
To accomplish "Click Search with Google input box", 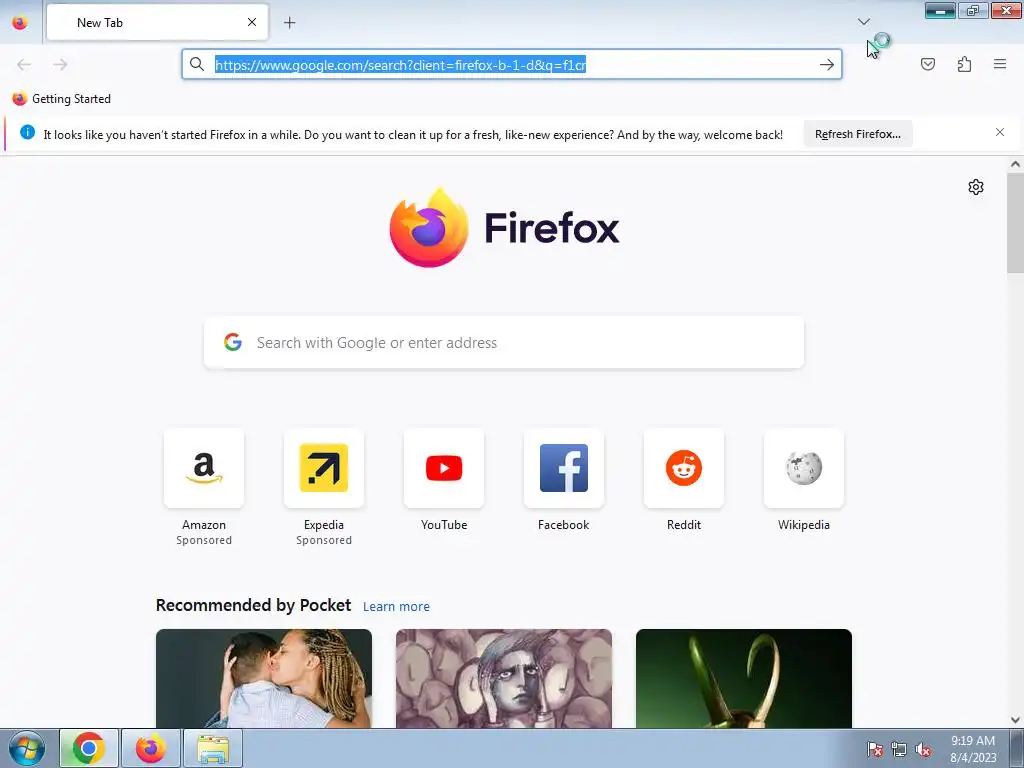I will click(x=504, y=342).
